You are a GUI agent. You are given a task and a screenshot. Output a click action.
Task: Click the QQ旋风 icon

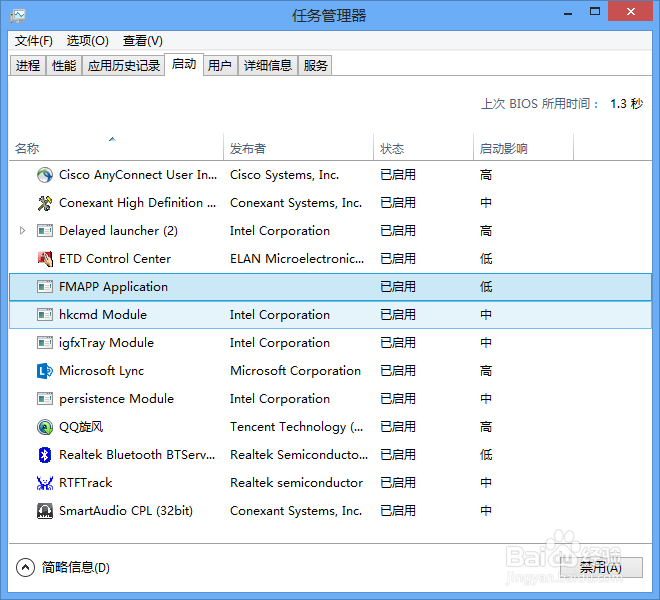(45, 427)
